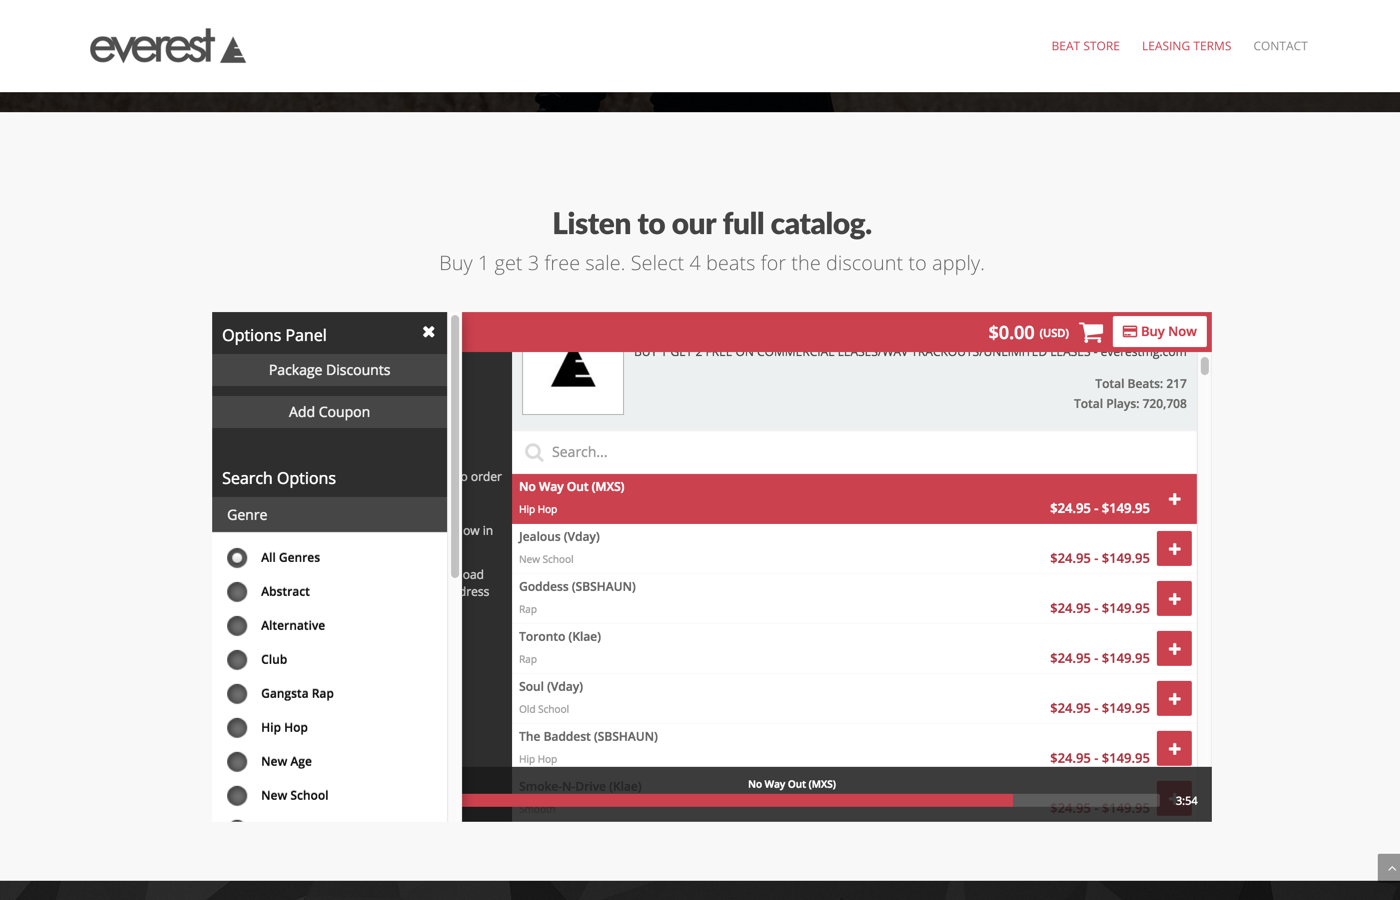
Task: Go to the BEAT STORE nav item
Action: pyautogui.click(x=1085, y=46)
